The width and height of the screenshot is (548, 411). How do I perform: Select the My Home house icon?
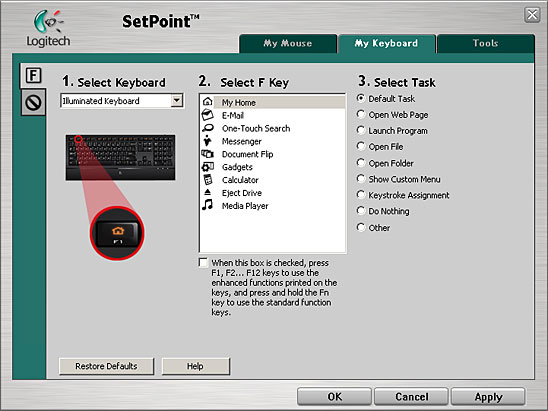pyautogui.click(x=208, y=102)
